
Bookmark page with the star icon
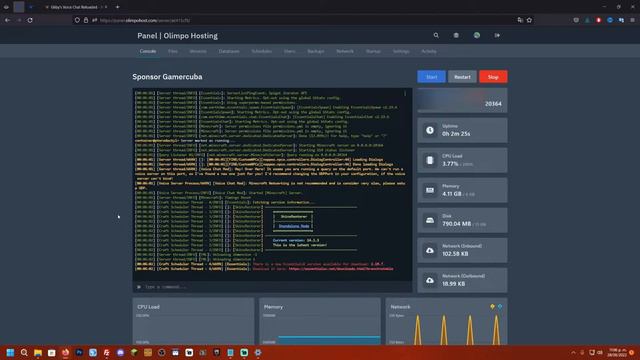pos(529,20)
